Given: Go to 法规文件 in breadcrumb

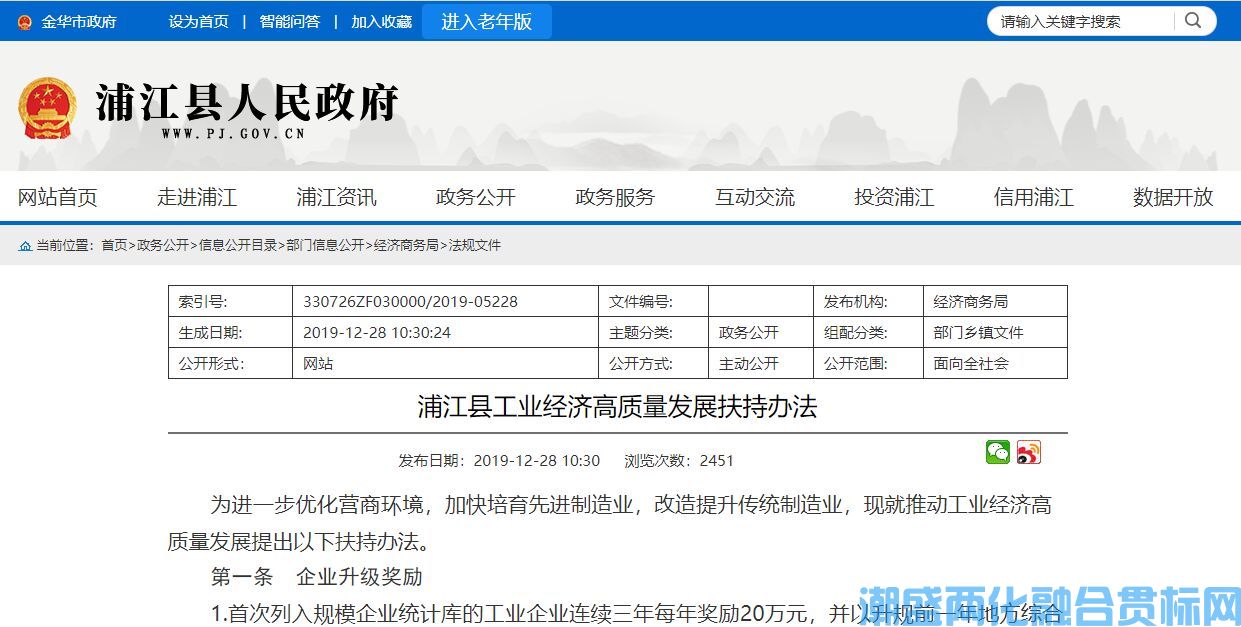Looking at the screenshot, I should pyautogui.click(x=475, y=245).
